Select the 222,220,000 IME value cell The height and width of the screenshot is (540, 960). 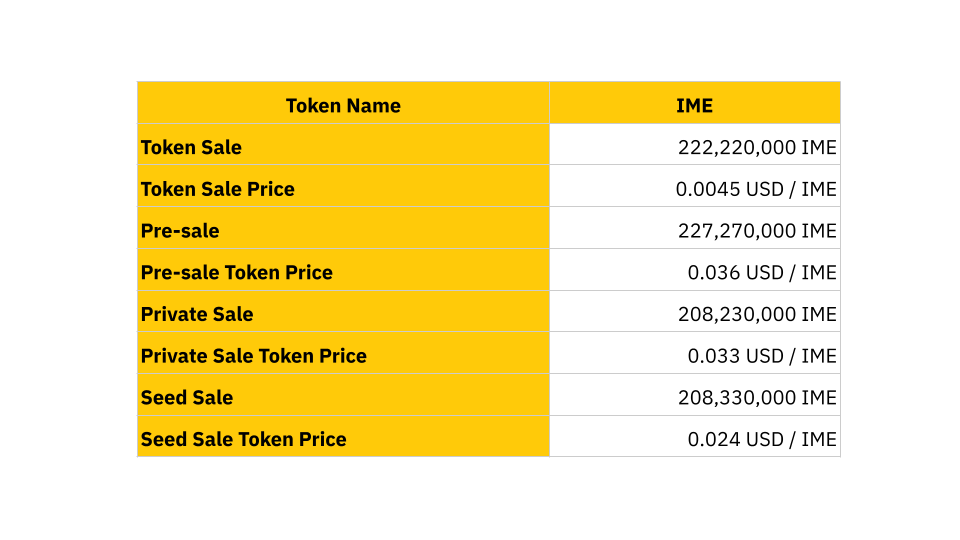[x=756, y=148]
